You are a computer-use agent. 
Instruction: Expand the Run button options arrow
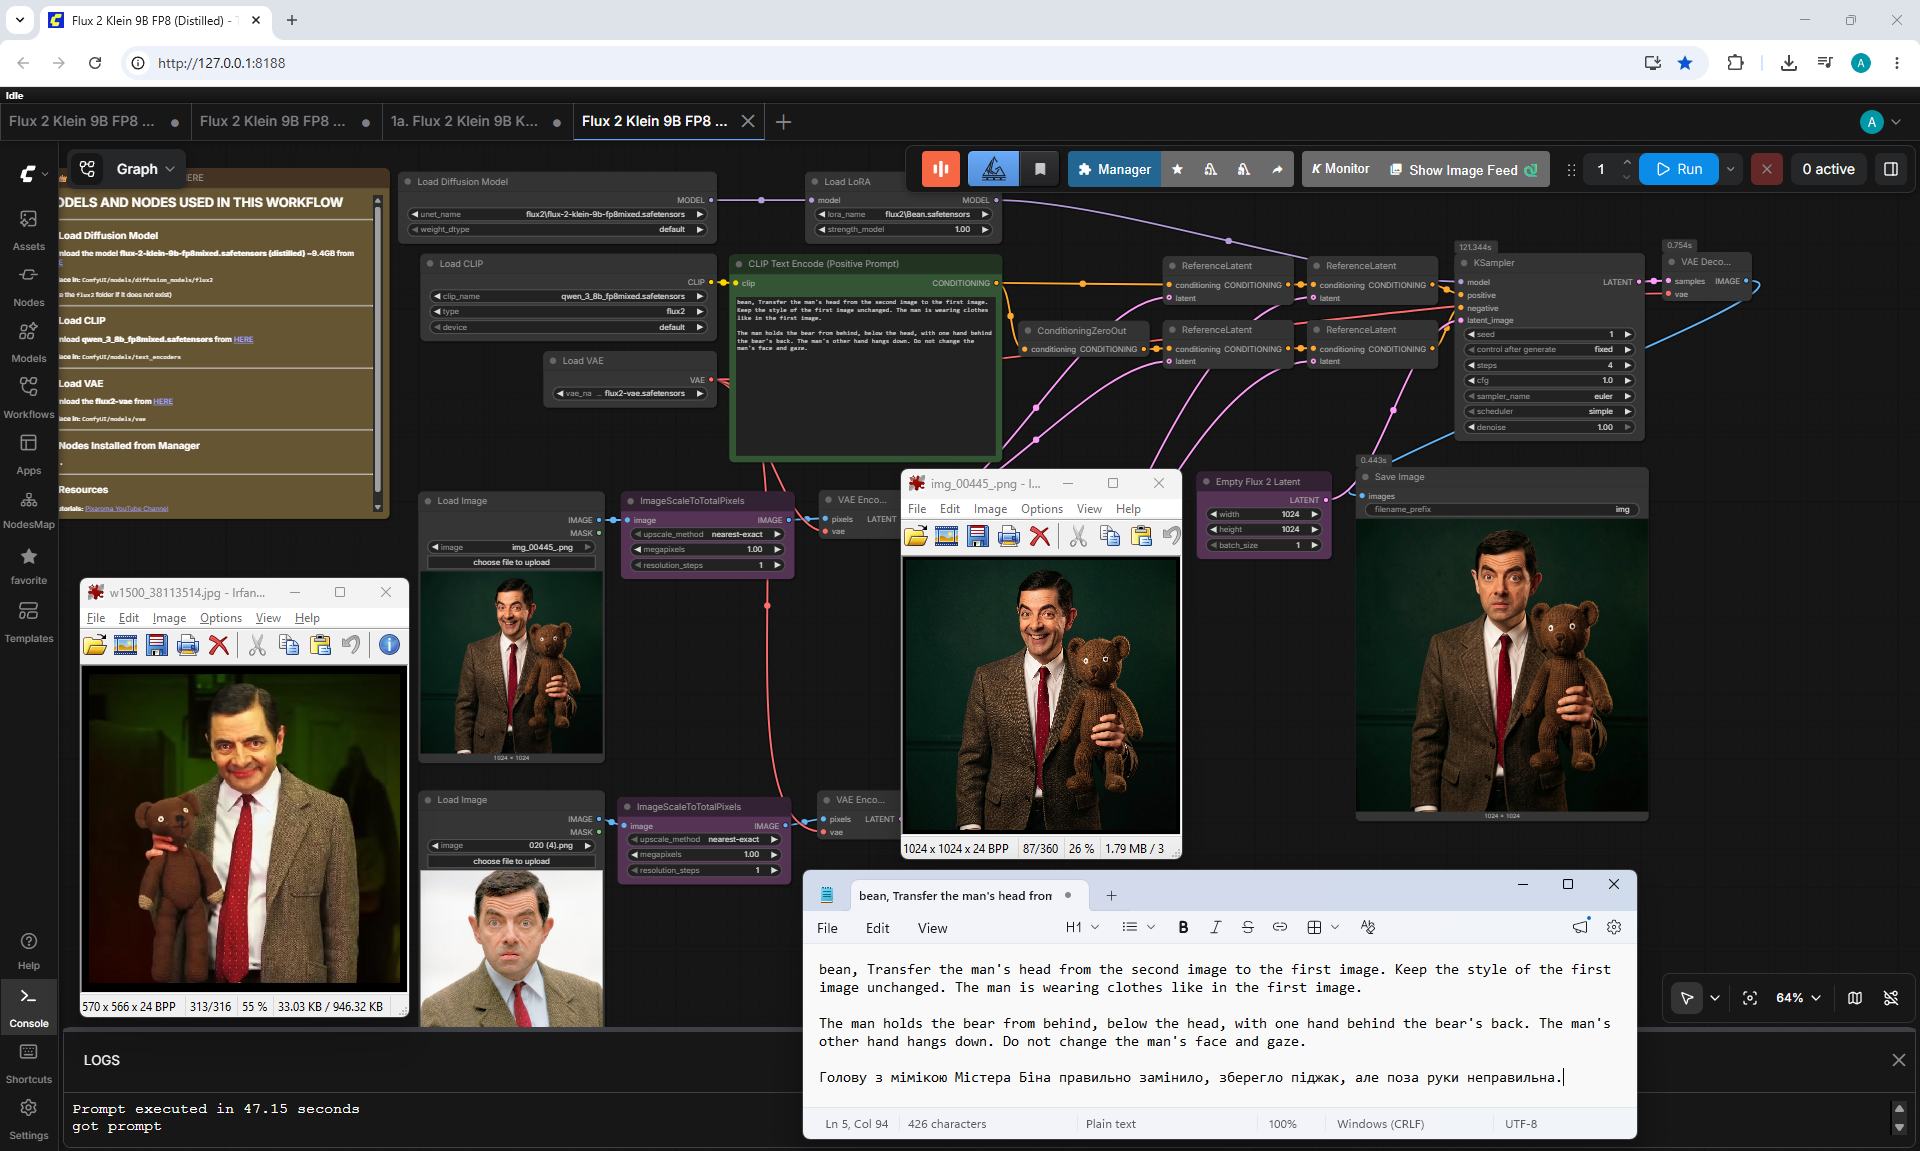pyautogui.click(x=1730, y=169)
